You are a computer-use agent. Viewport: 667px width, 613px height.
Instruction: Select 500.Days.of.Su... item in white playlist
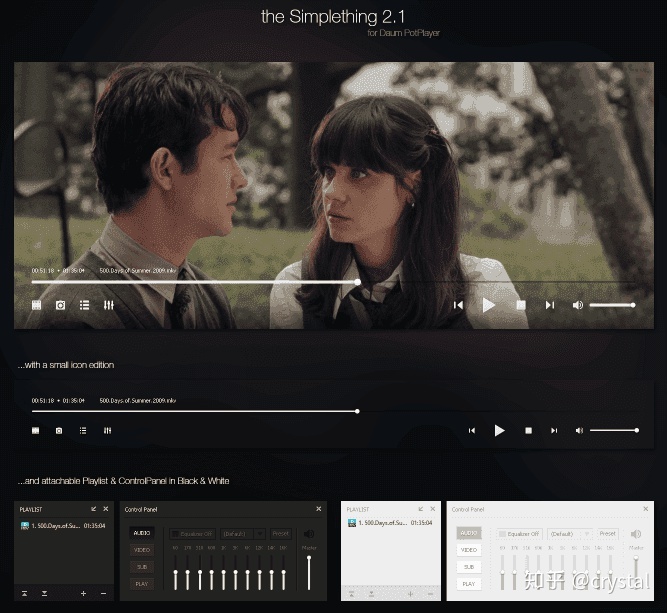click(x=390, y=523)
